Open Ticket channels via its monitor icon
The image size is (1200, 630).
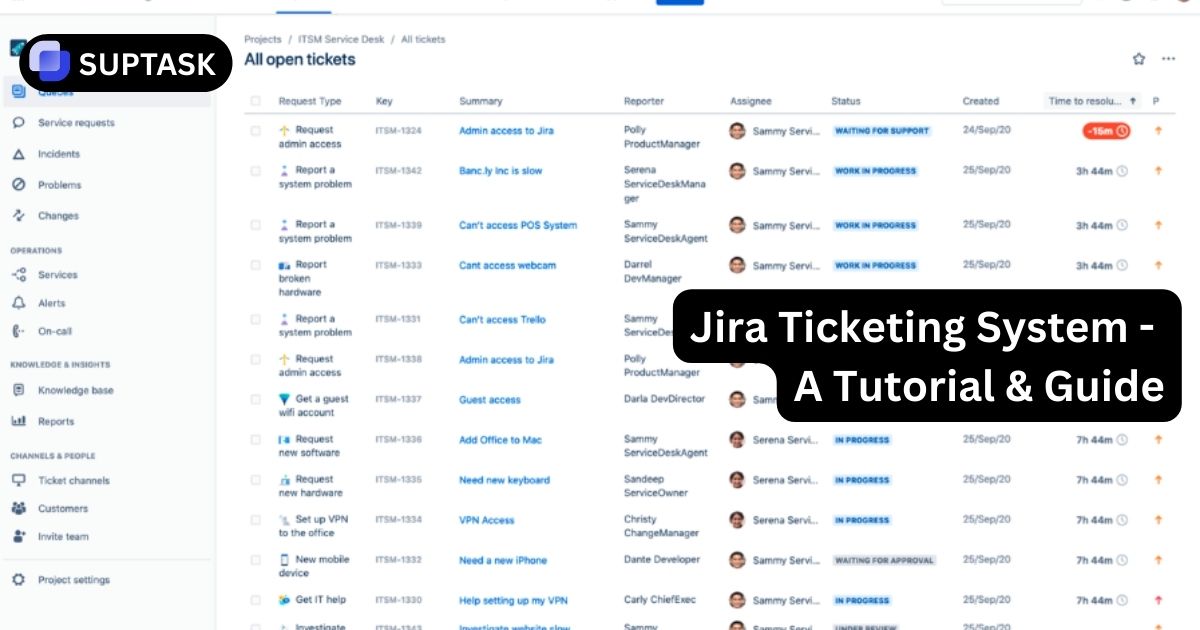click(x=18, y=480)
